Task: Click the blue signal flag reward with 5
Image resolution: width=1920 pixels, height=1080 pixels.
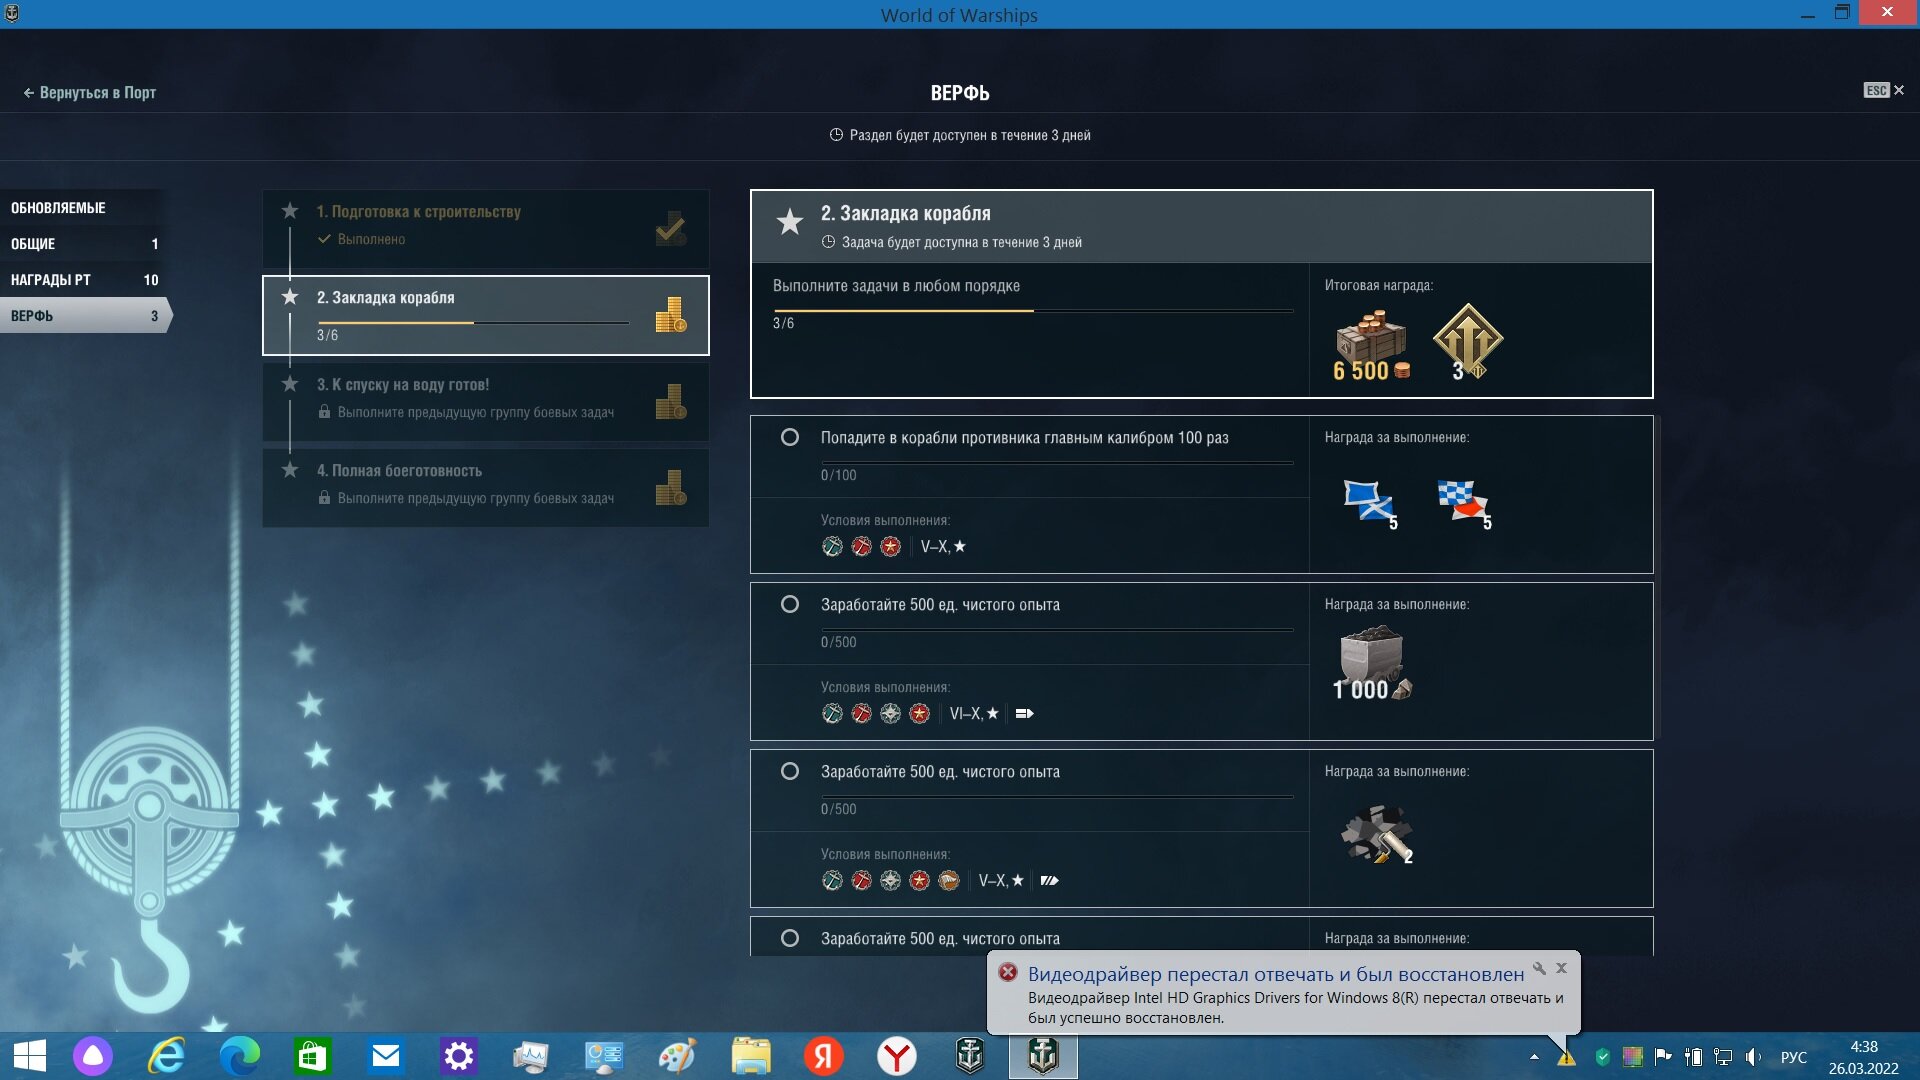Action: [x=1370, y=503]
